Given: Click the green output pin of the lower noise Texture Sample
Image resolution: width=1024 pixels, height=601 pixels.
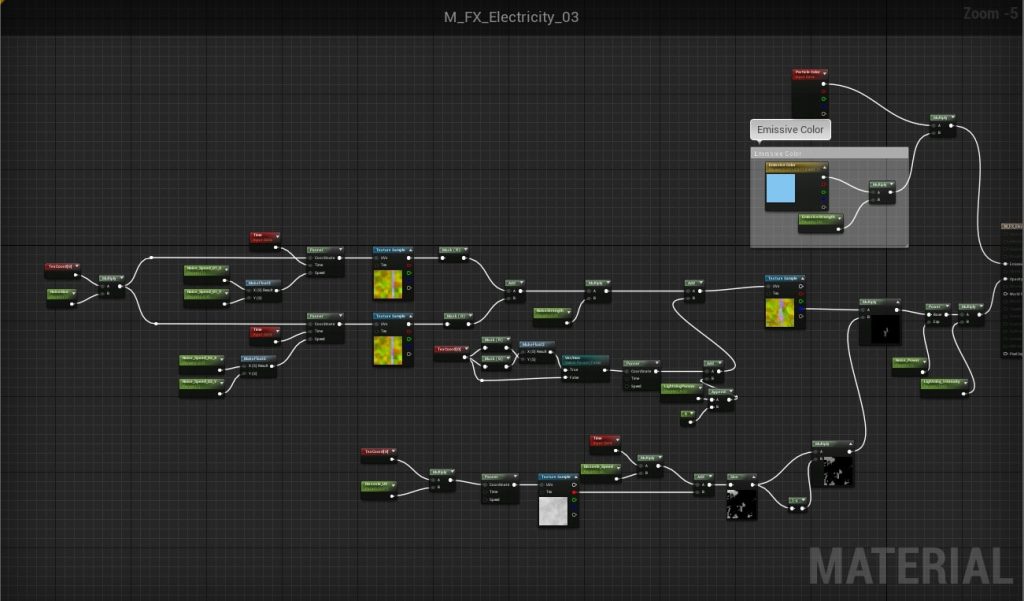Looking at the screenshot, I should [x=409, y=339].
